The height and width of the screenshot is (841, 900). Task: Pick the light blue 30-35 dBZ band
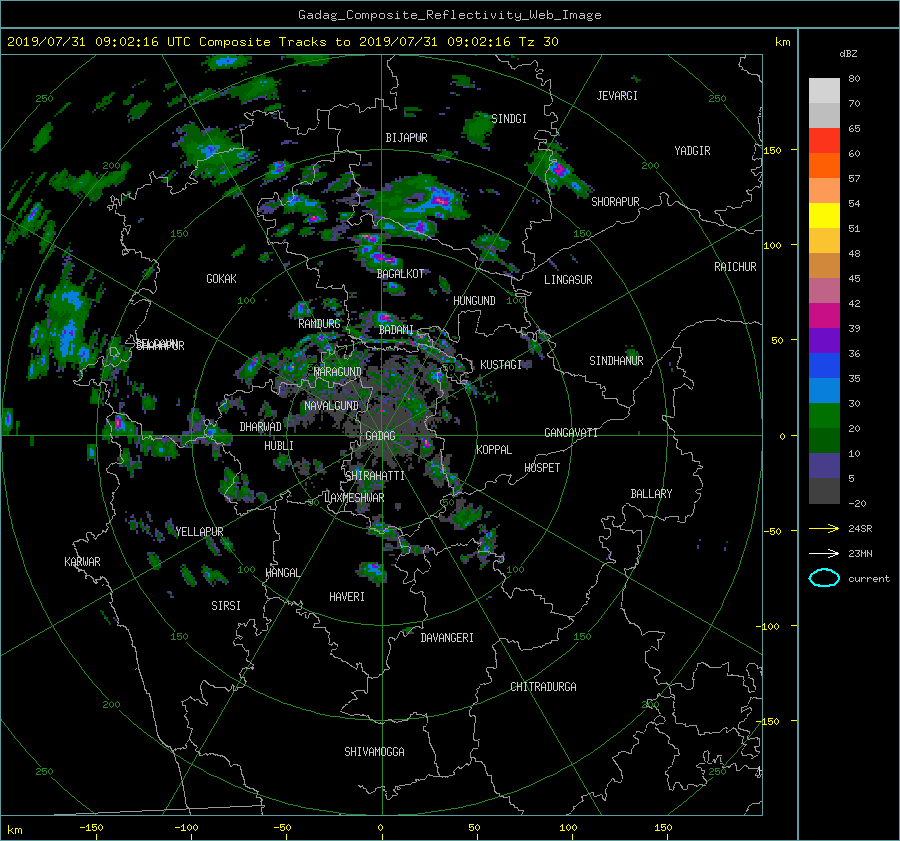click(824, 391)
